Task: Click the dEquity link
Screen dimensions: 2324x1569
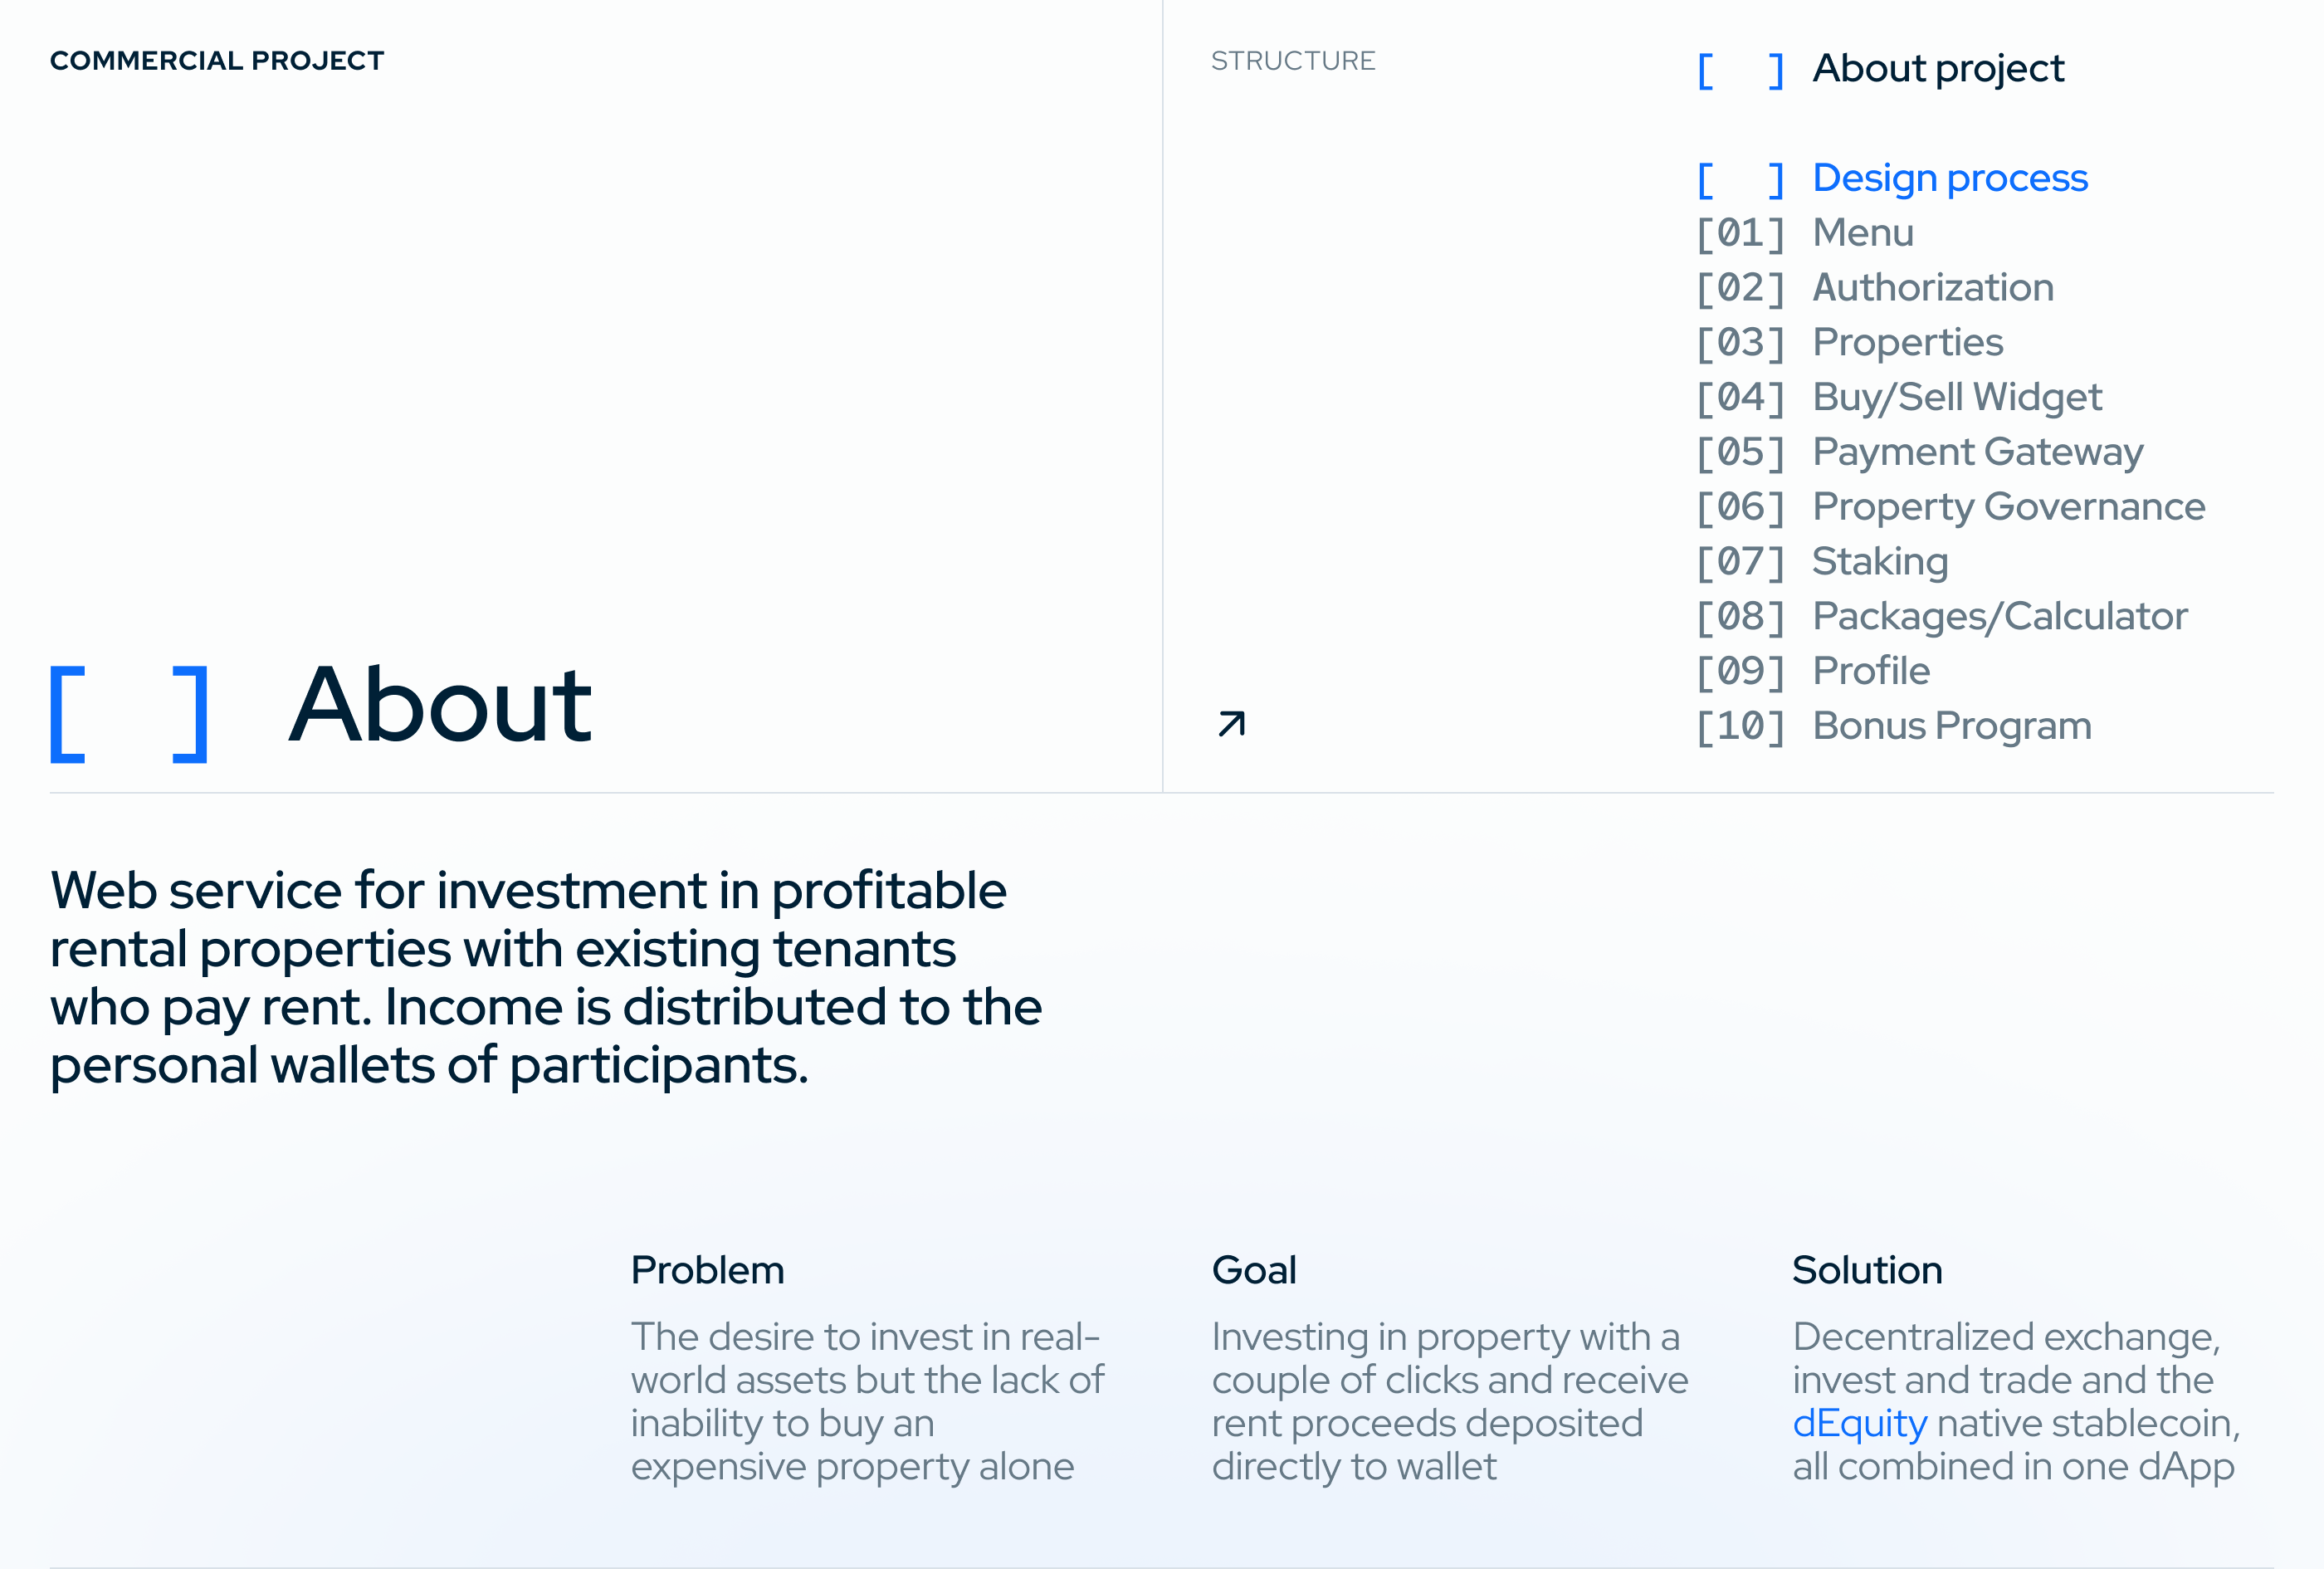Action: click(x=1859, y=1423)
